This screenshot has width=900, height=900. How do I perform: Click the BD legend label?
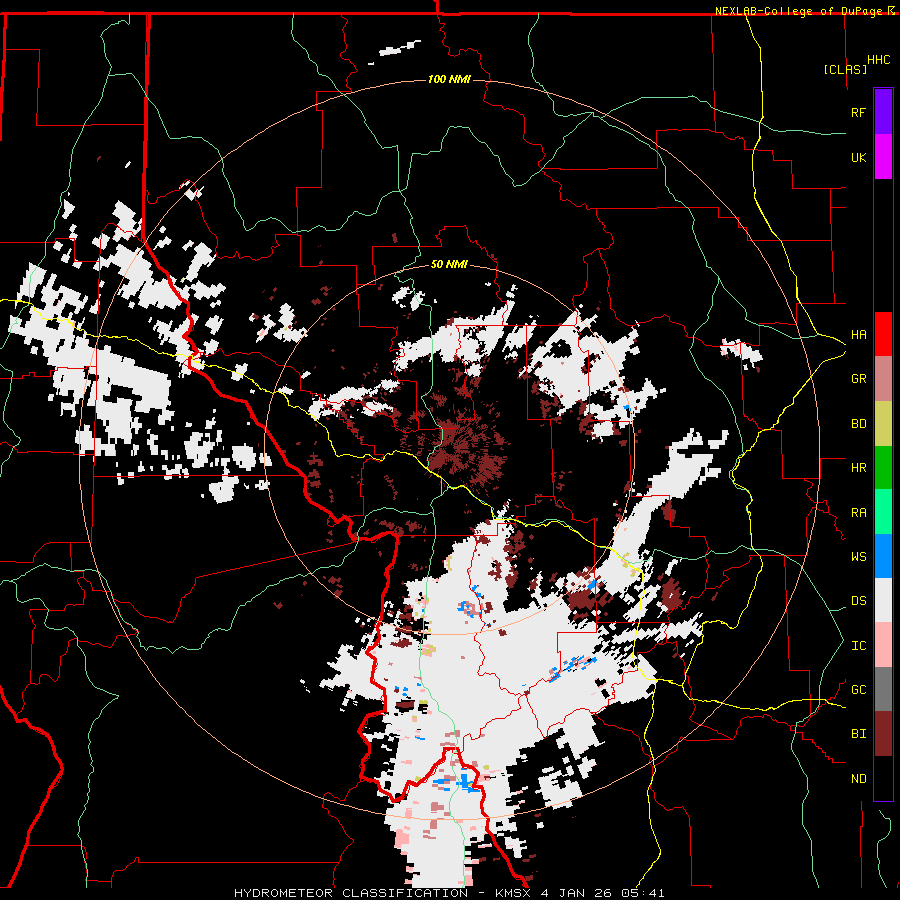tap(858, 424)
